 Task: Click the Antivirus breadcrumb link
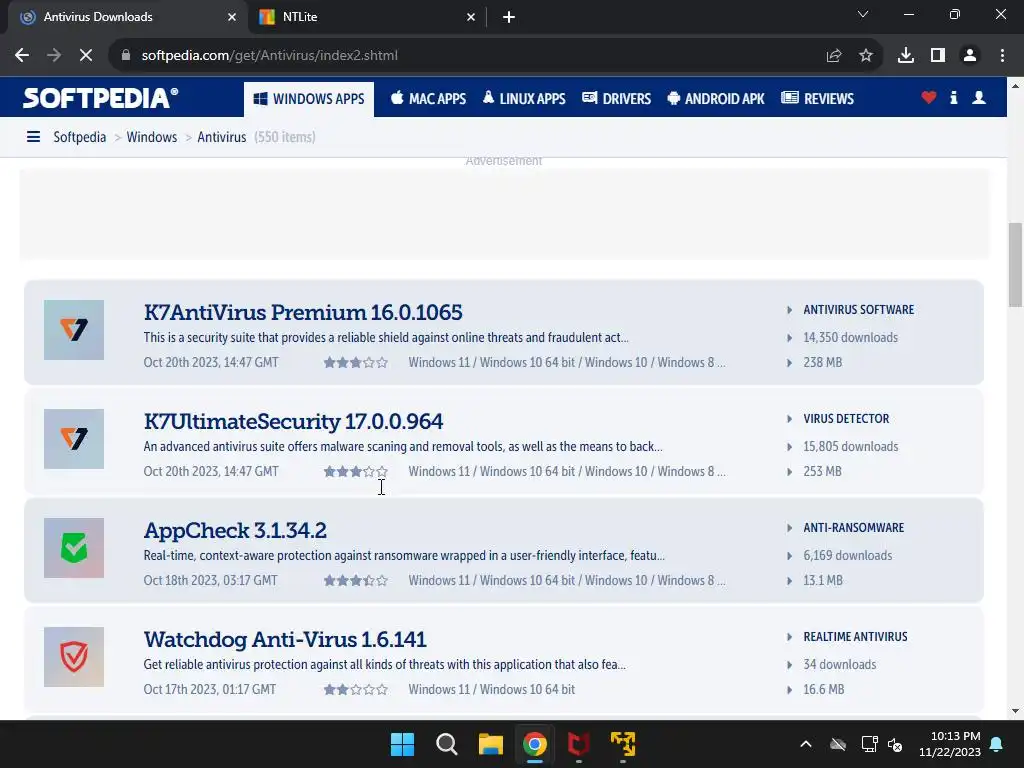[221, 137]
